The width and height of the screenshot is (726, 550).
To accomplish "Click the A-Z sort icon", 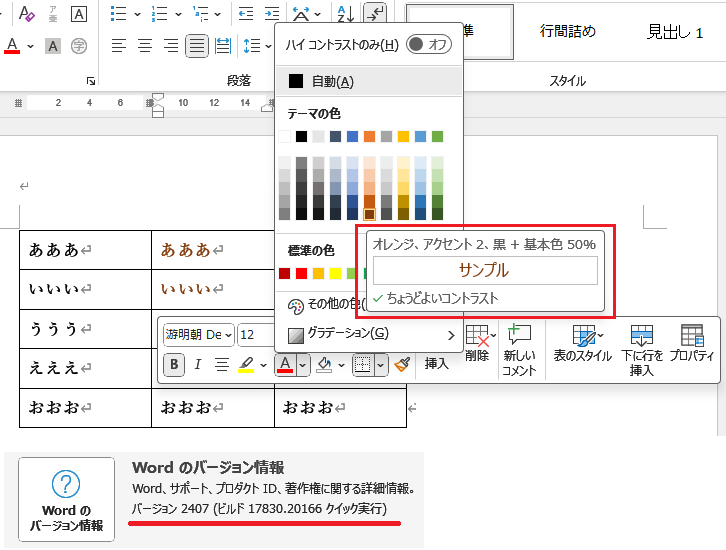I will [x=345, y=14].
